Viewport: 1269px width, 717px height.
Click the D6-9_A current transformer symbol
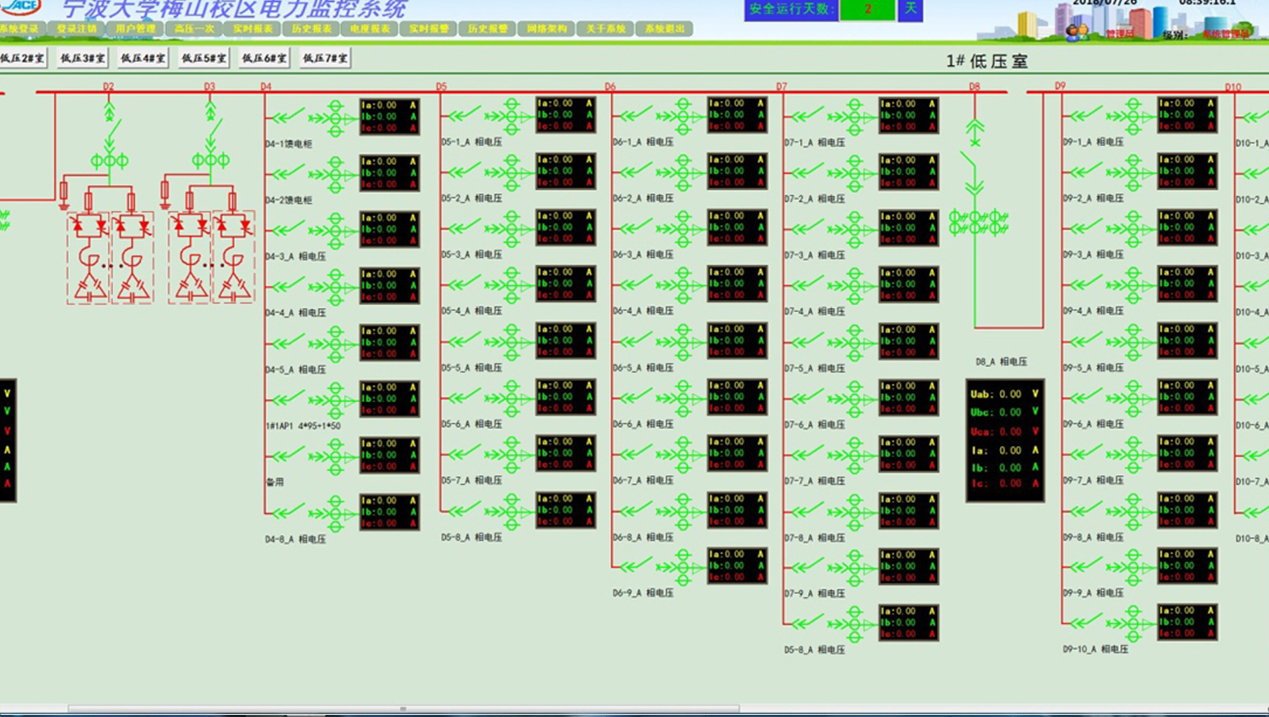683,567
